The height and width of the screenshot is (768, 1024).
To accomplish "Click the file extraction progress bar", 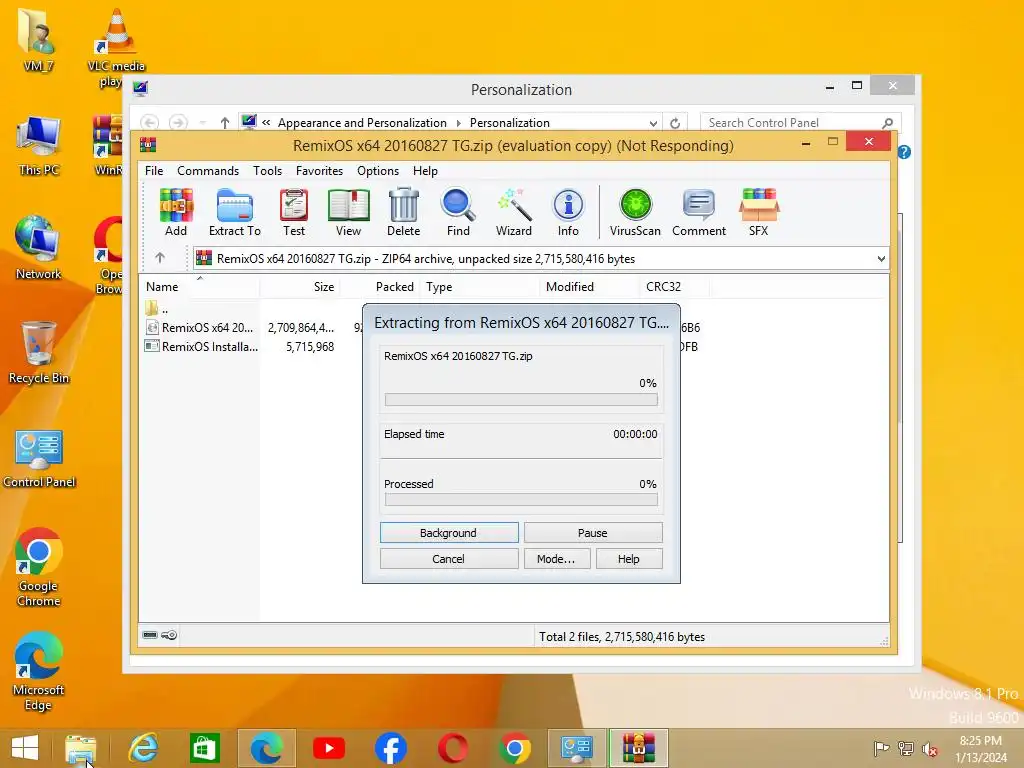I will point(521,400).
